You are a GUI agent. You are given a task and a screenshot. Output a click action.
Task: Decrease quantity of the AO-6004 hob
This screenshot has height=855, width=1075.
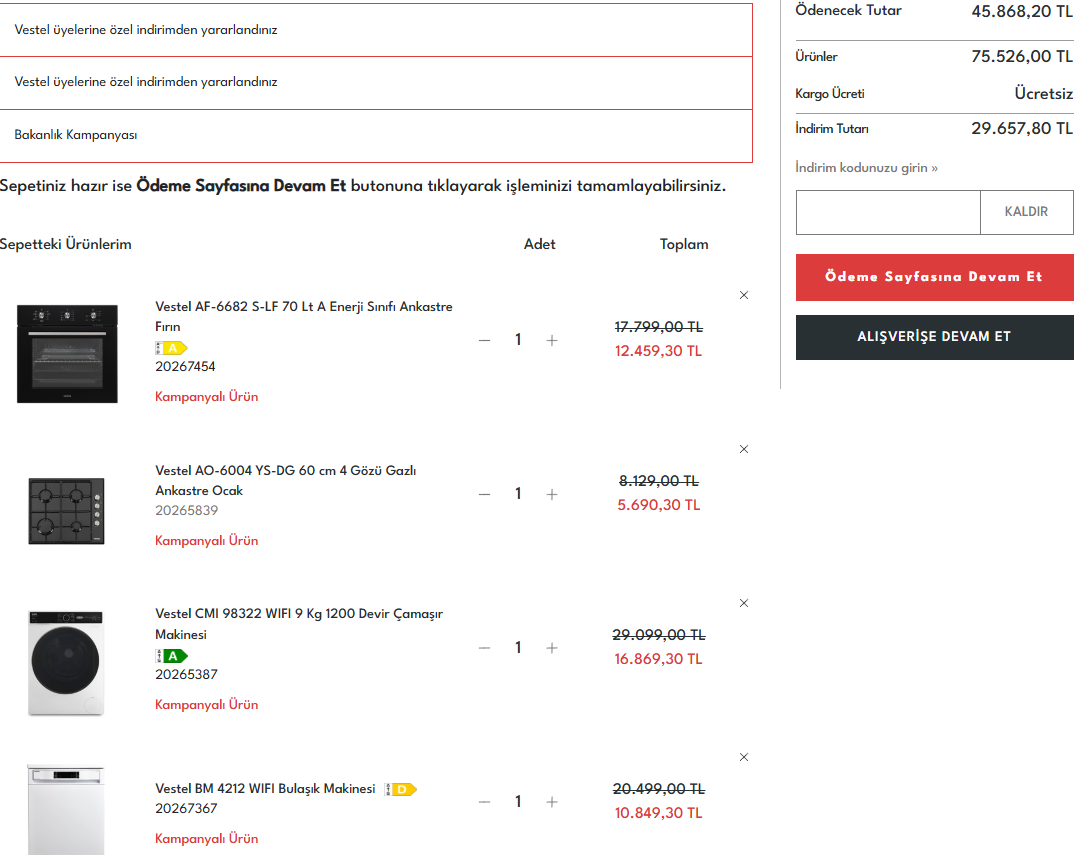tap(485, 494)
